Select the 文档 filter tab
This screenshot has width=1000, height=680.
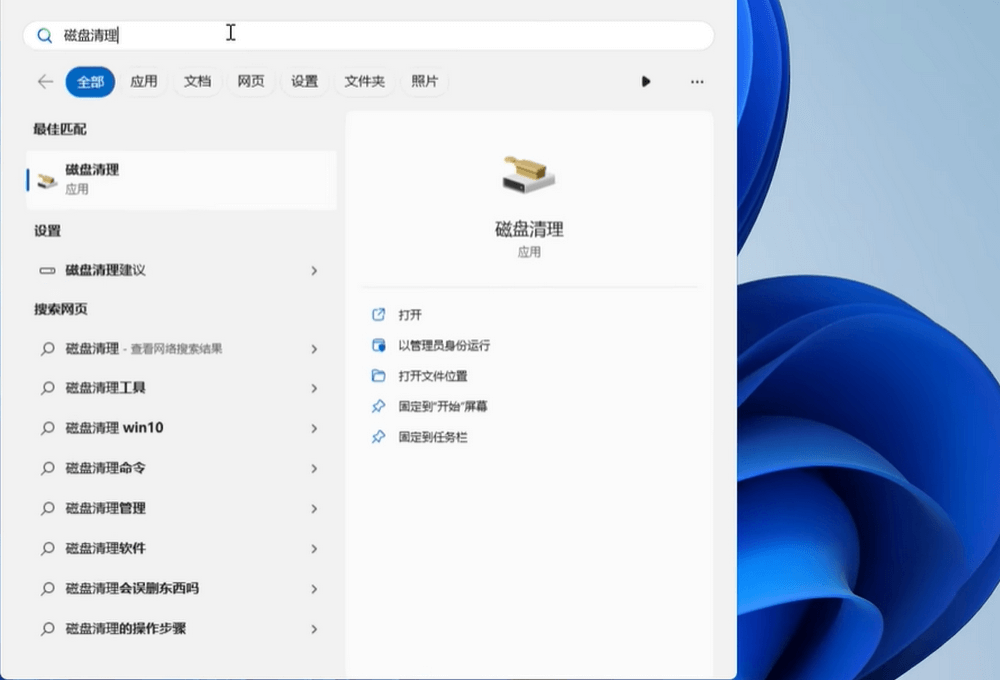click(x=197, y=82)
